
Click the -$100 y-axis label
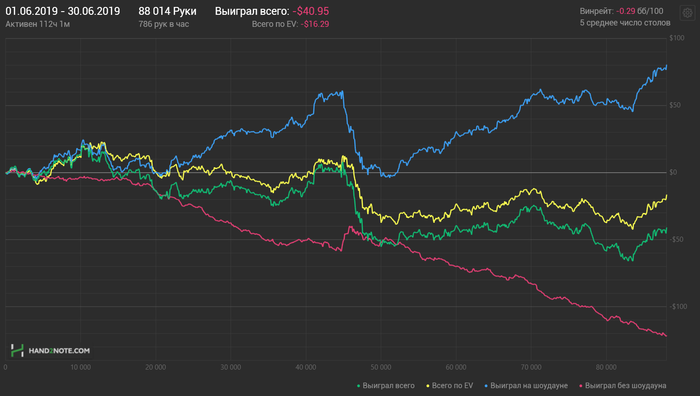[x=678, y=306]
